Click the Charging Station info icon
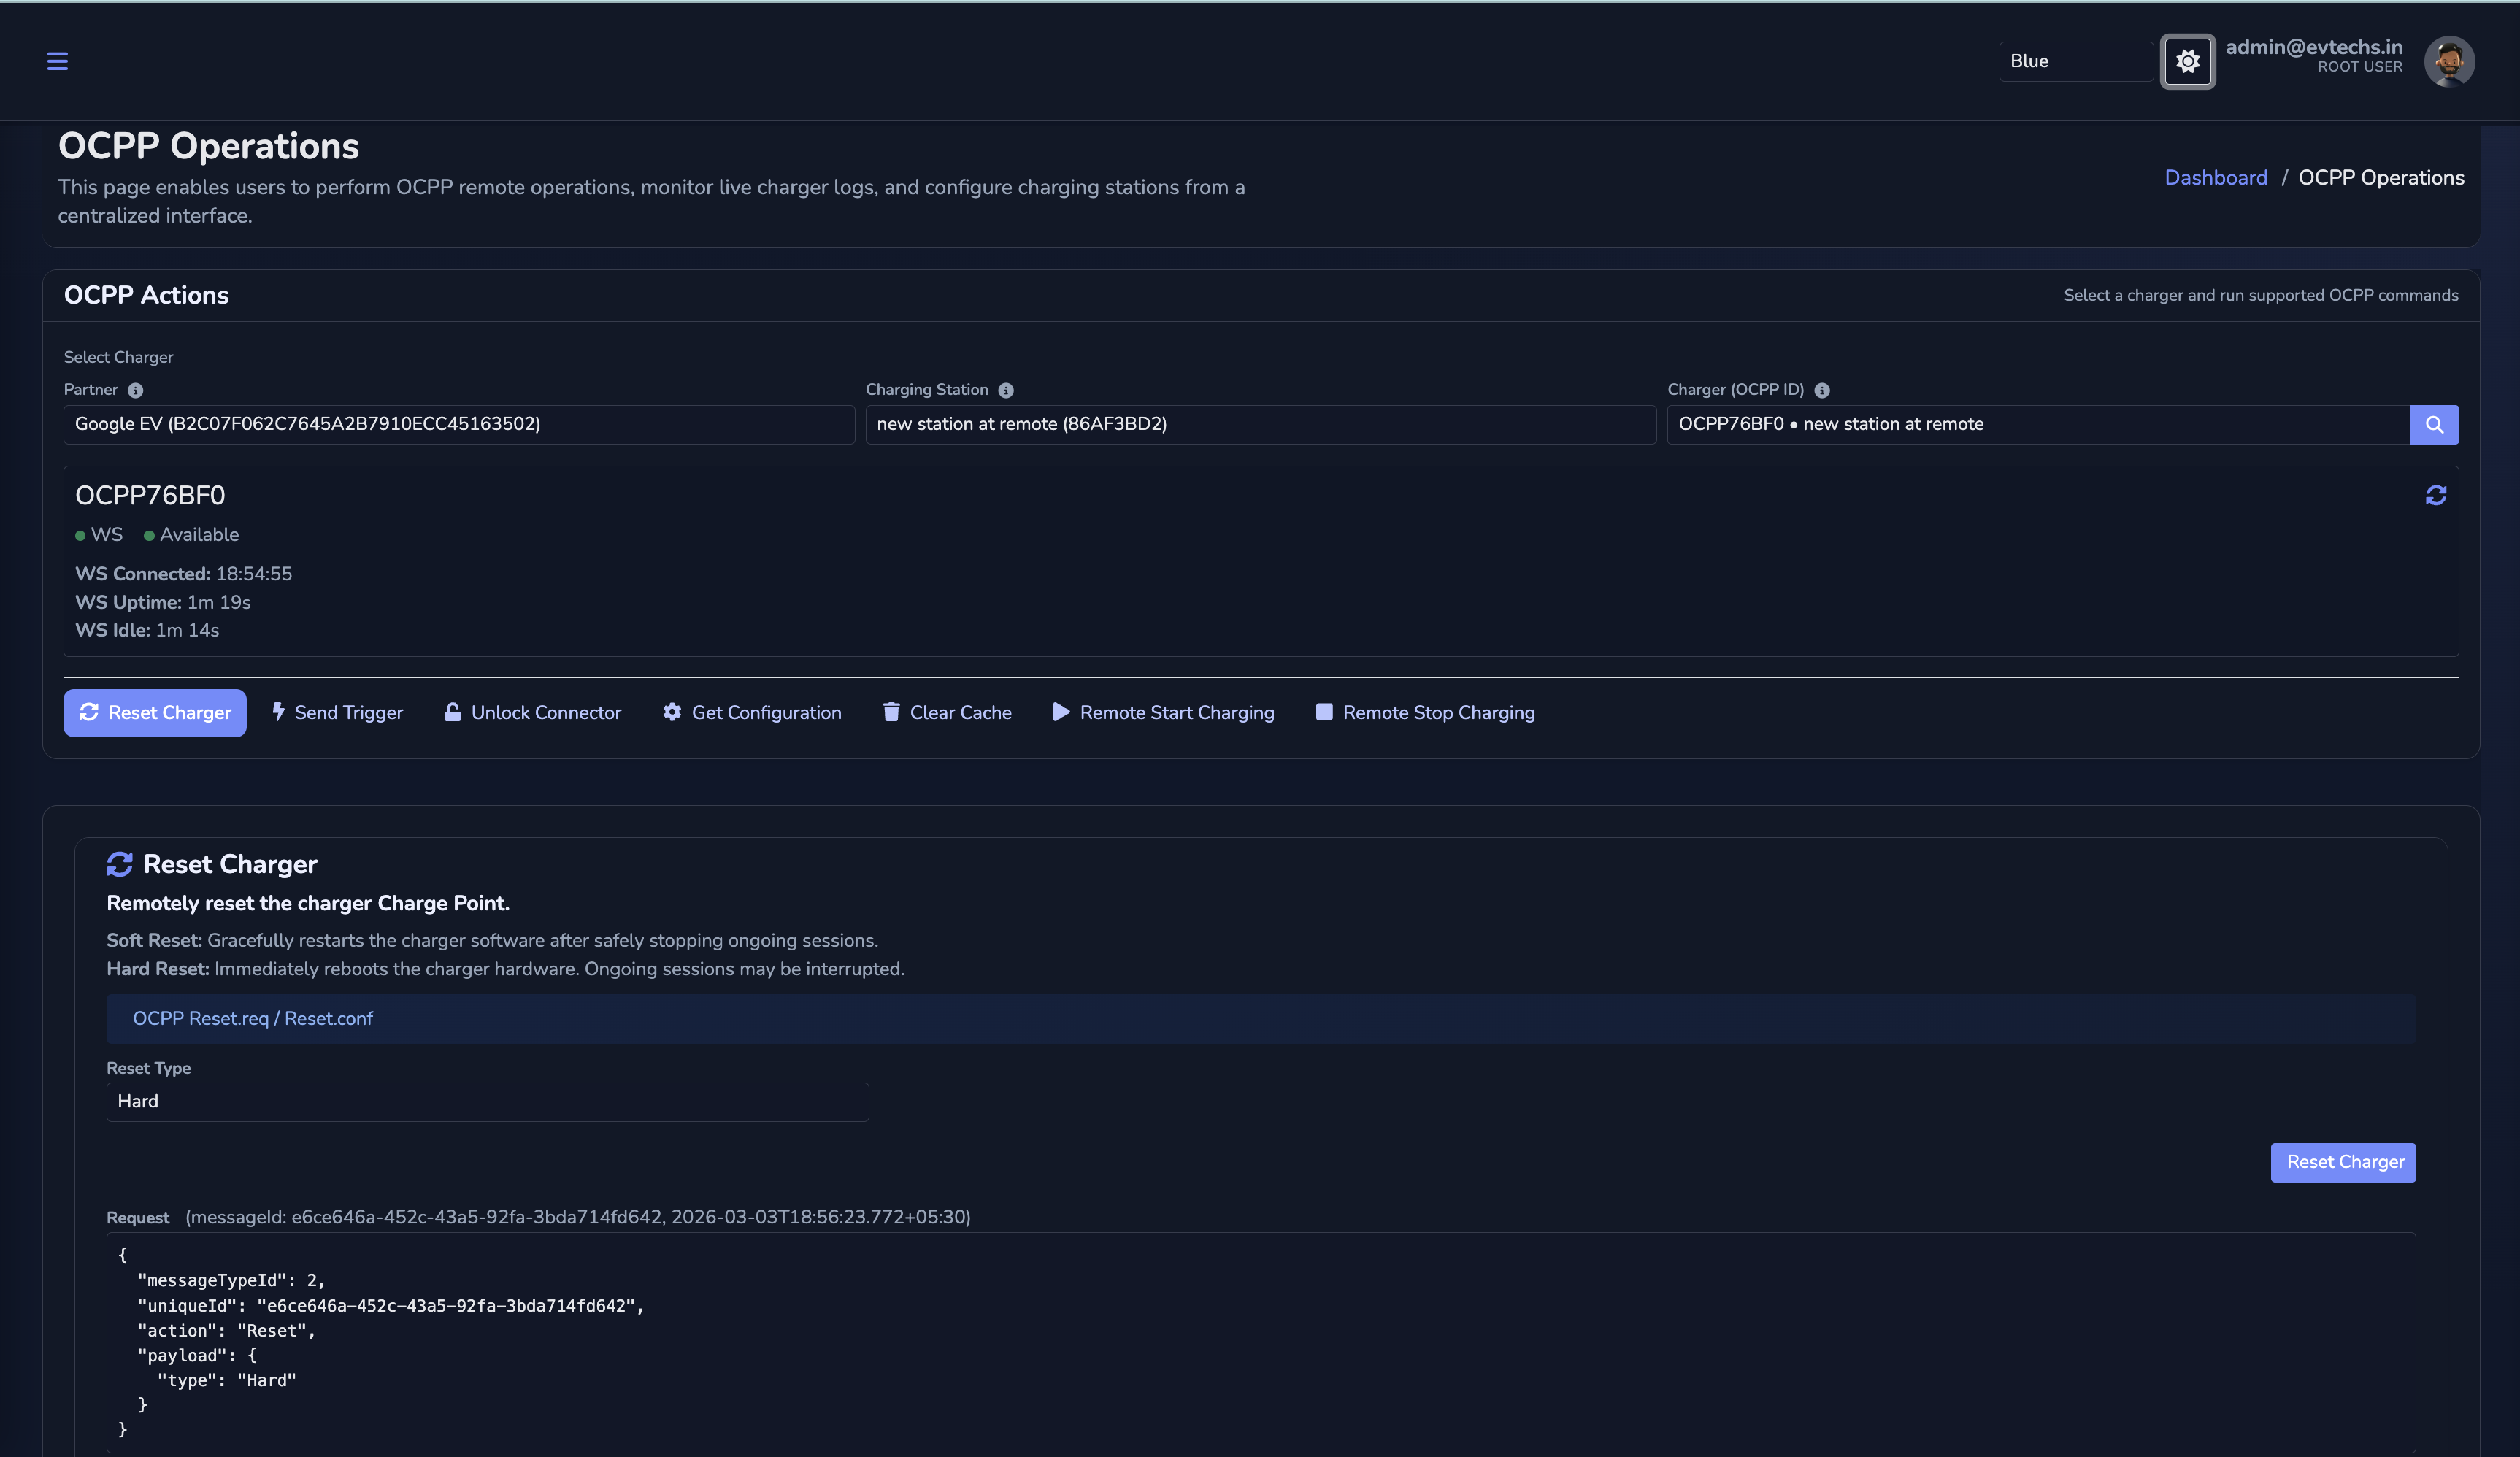2520x1457 pixels. (1005, 390)
